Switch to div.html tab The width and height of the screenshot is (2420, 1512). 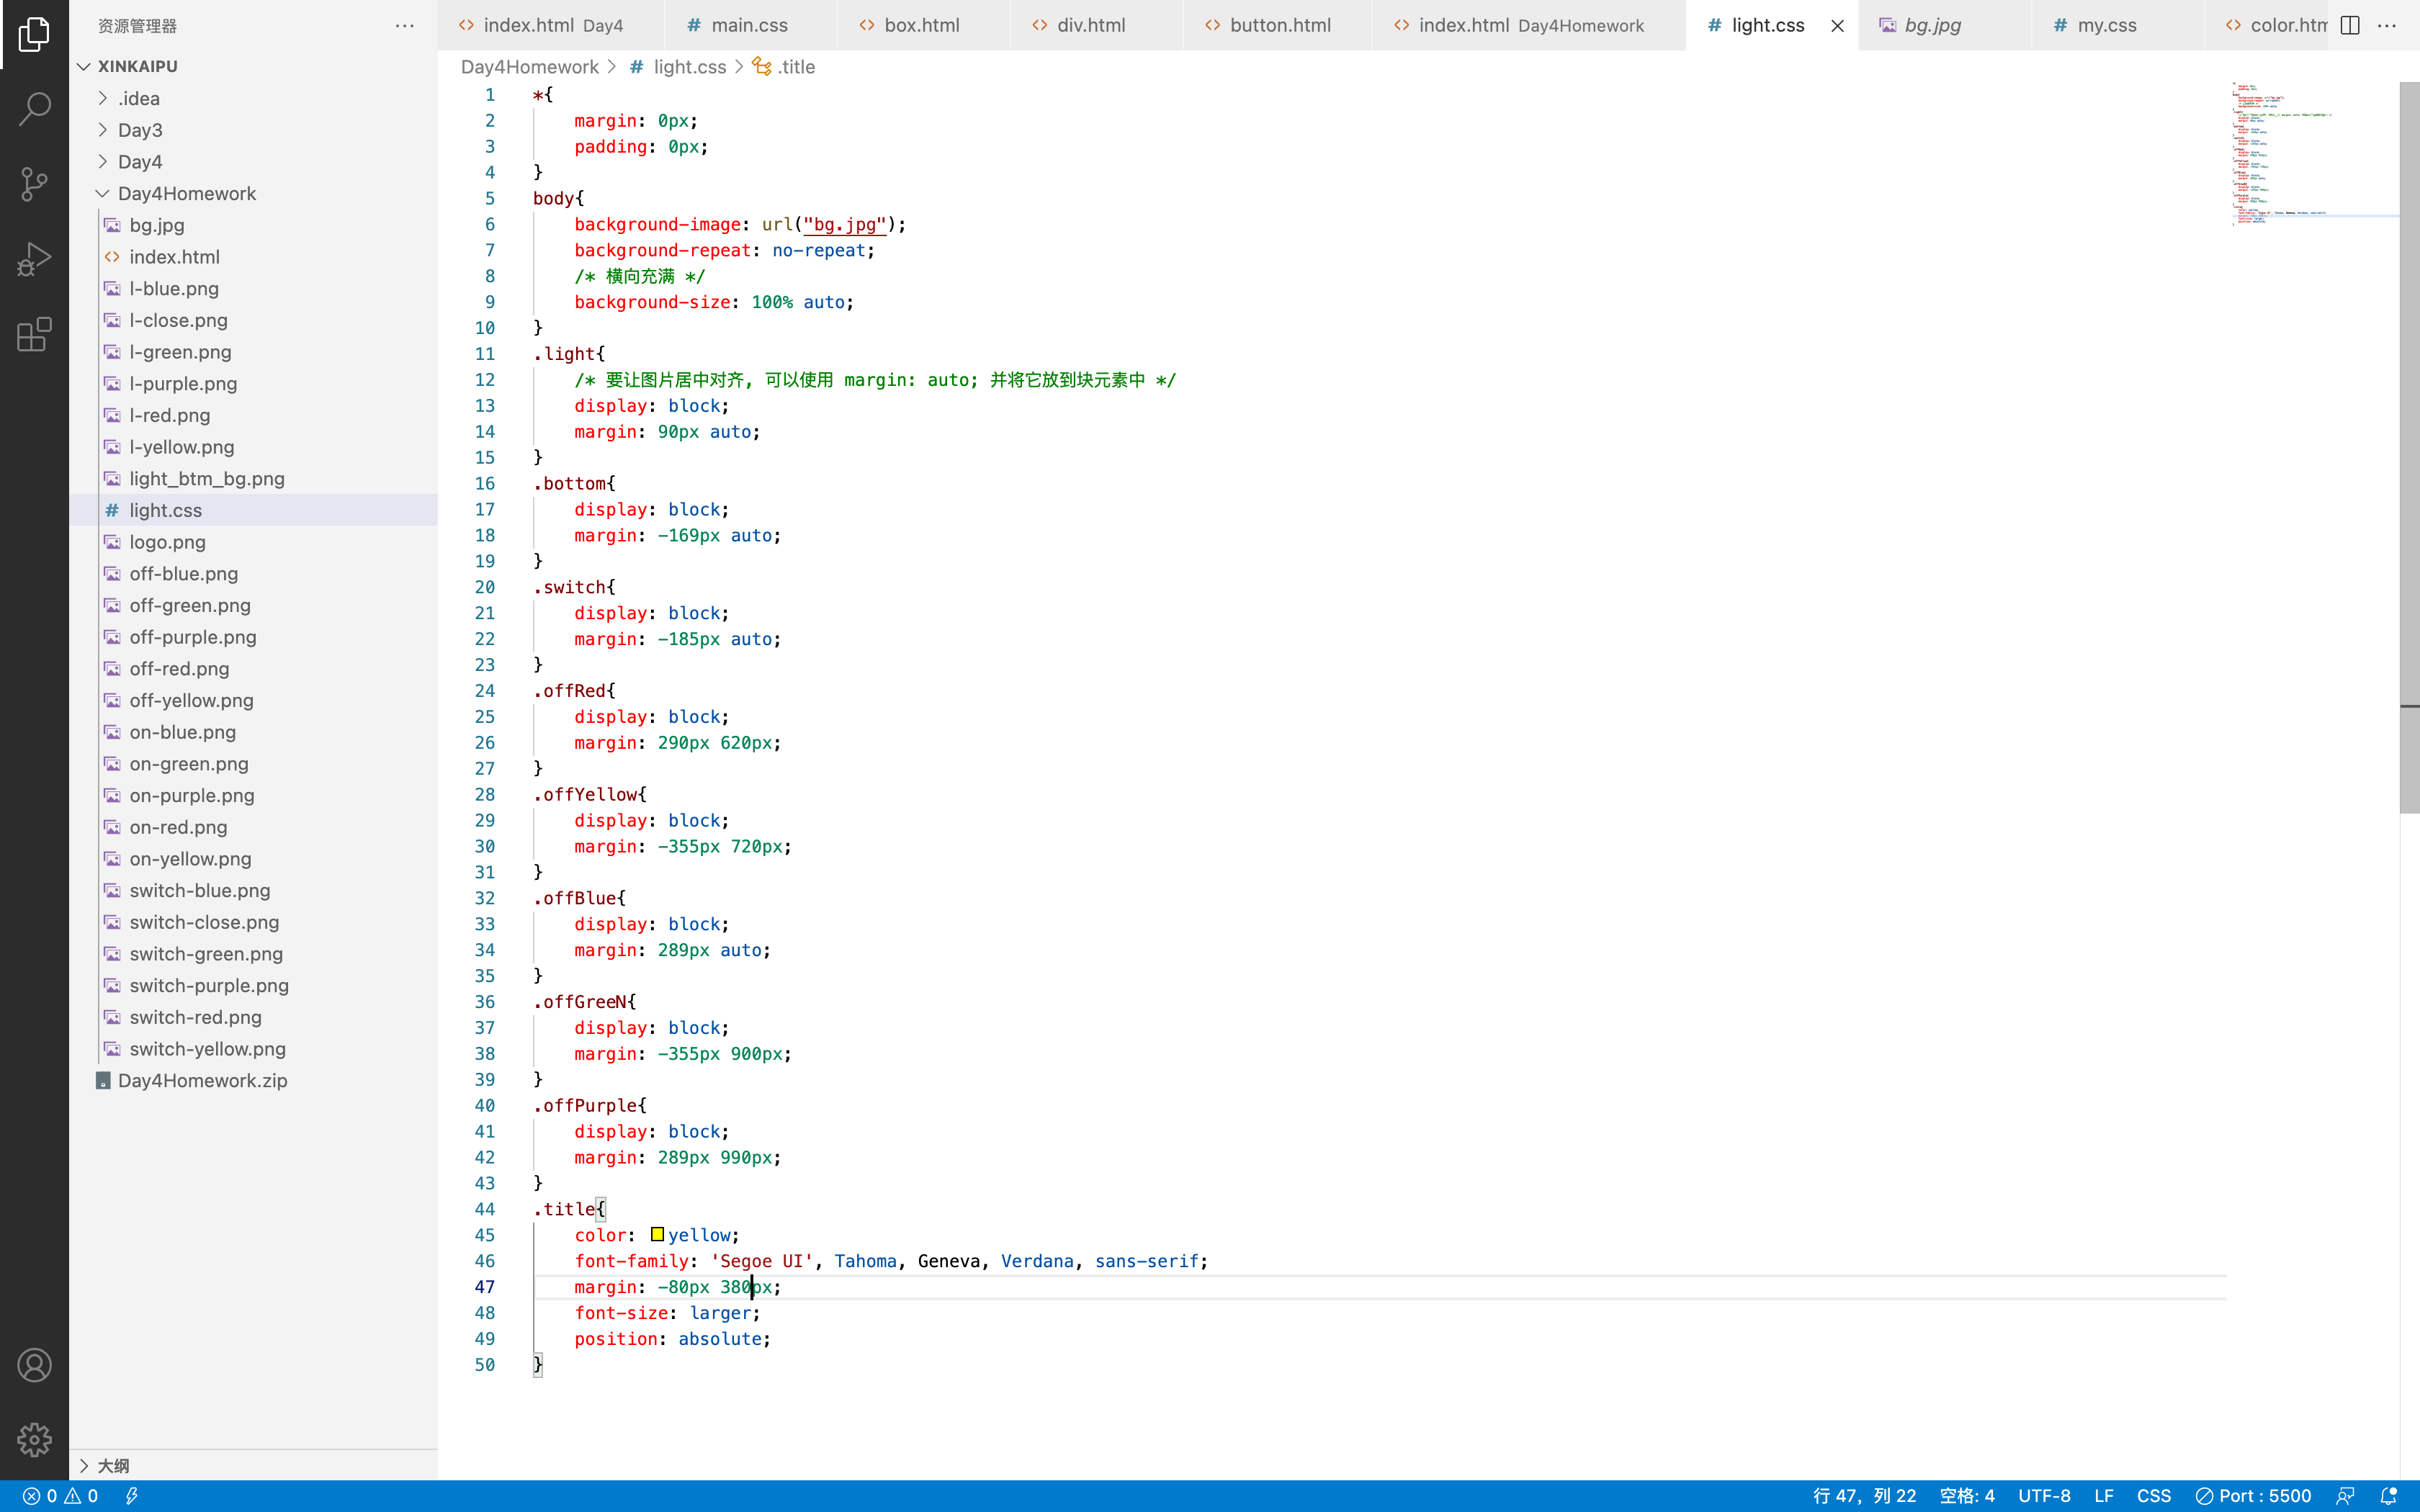click(1091, 25)
